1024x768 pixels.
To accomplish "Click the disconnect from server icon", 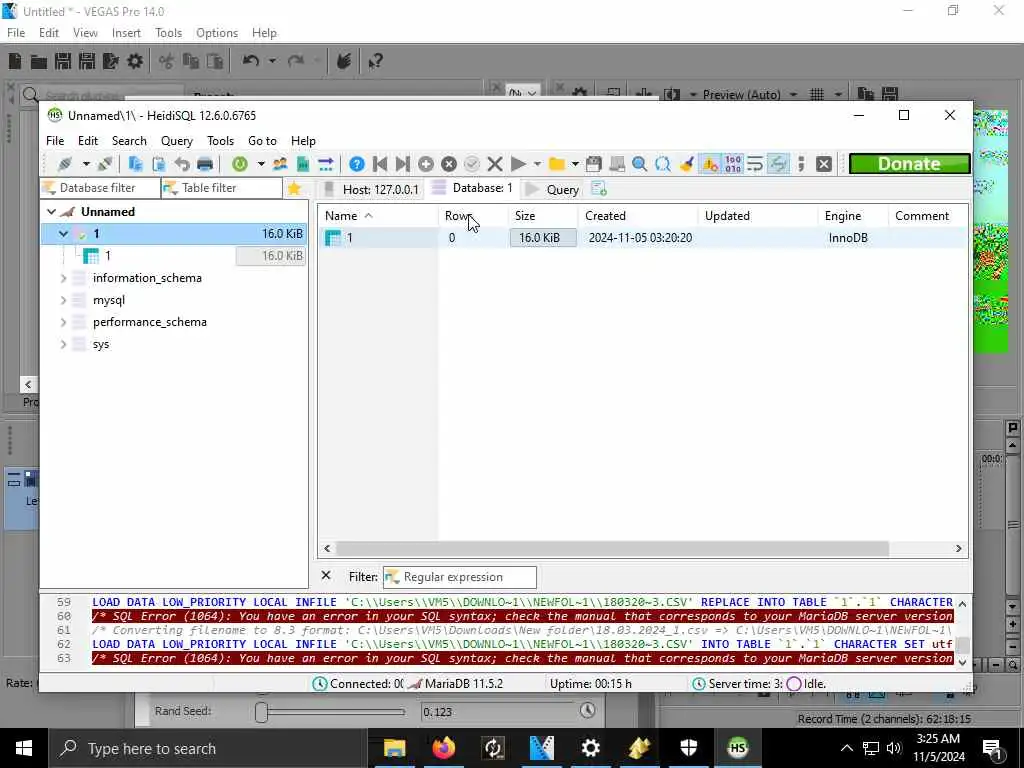I will 105,164.
